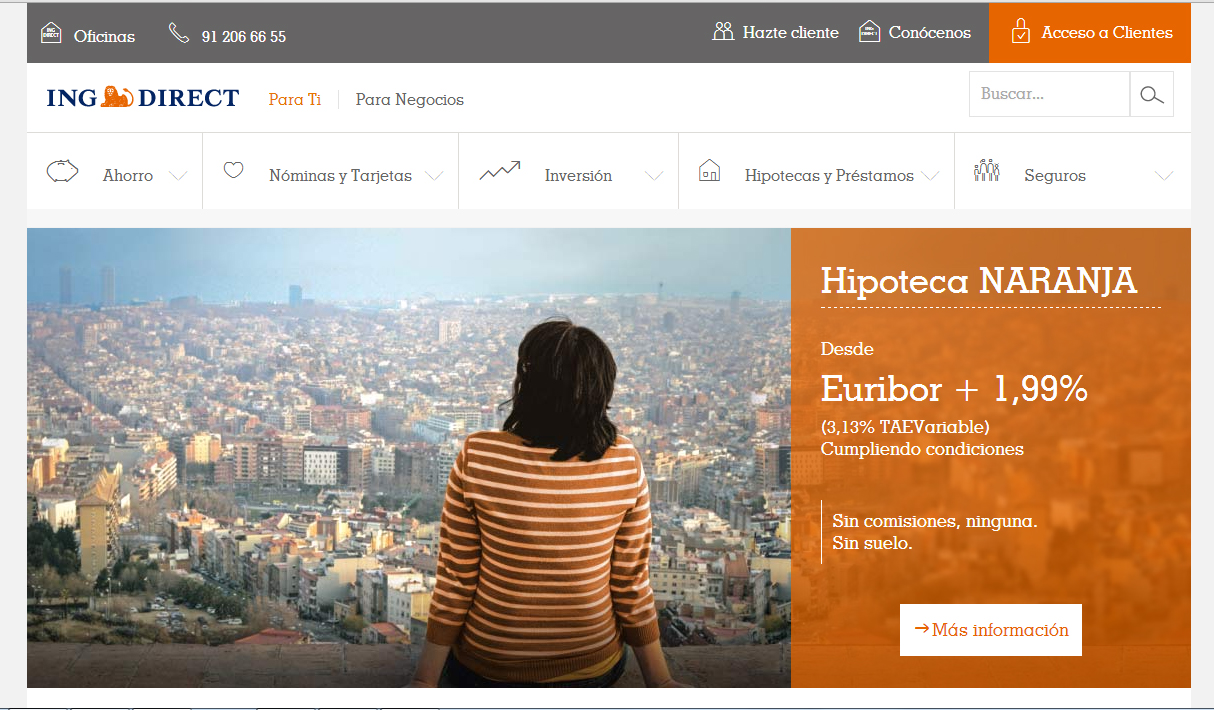Click the magnifying glass search icon
Viewport: 1214px width, 710px height.
point(1152,95)
